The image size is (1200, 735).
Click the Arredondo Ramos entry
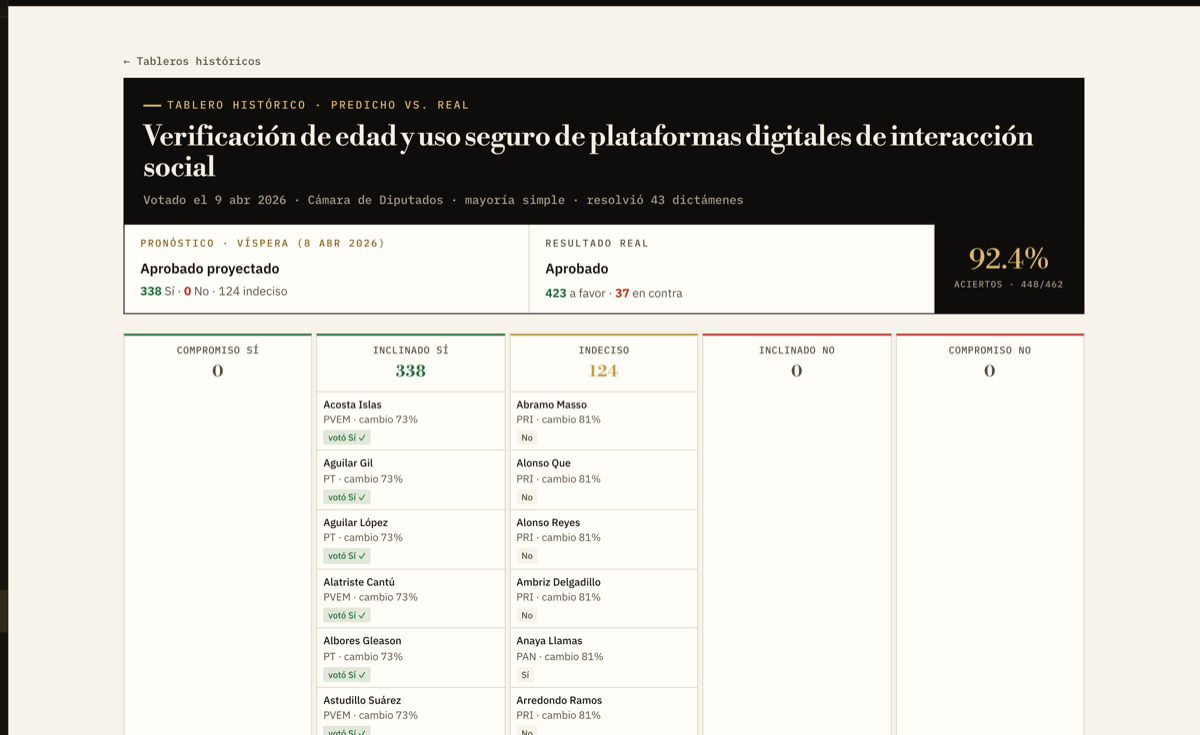(x=603, y=712)
